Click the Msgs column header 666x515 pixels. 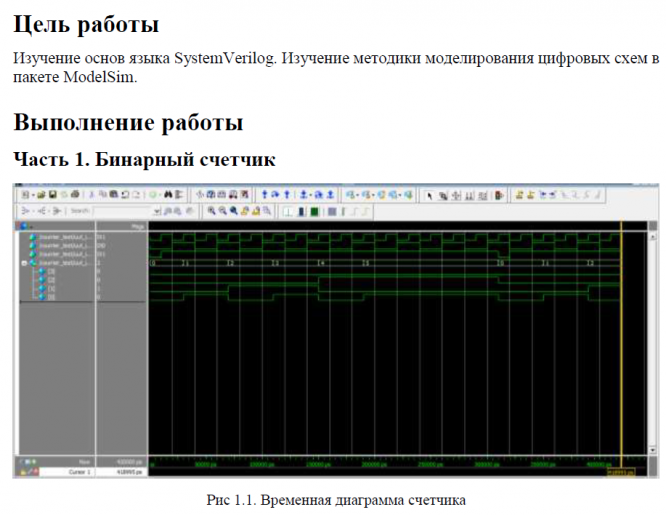137,227
